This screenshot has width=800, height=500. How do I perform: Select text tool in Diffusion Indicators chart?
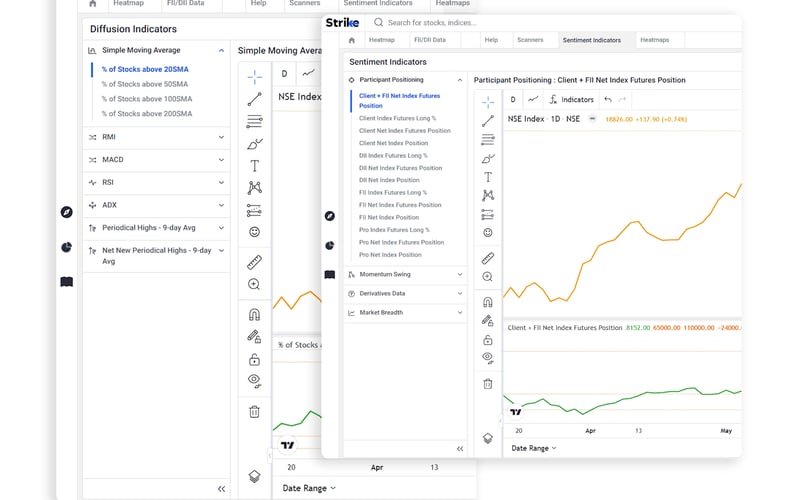255,166
